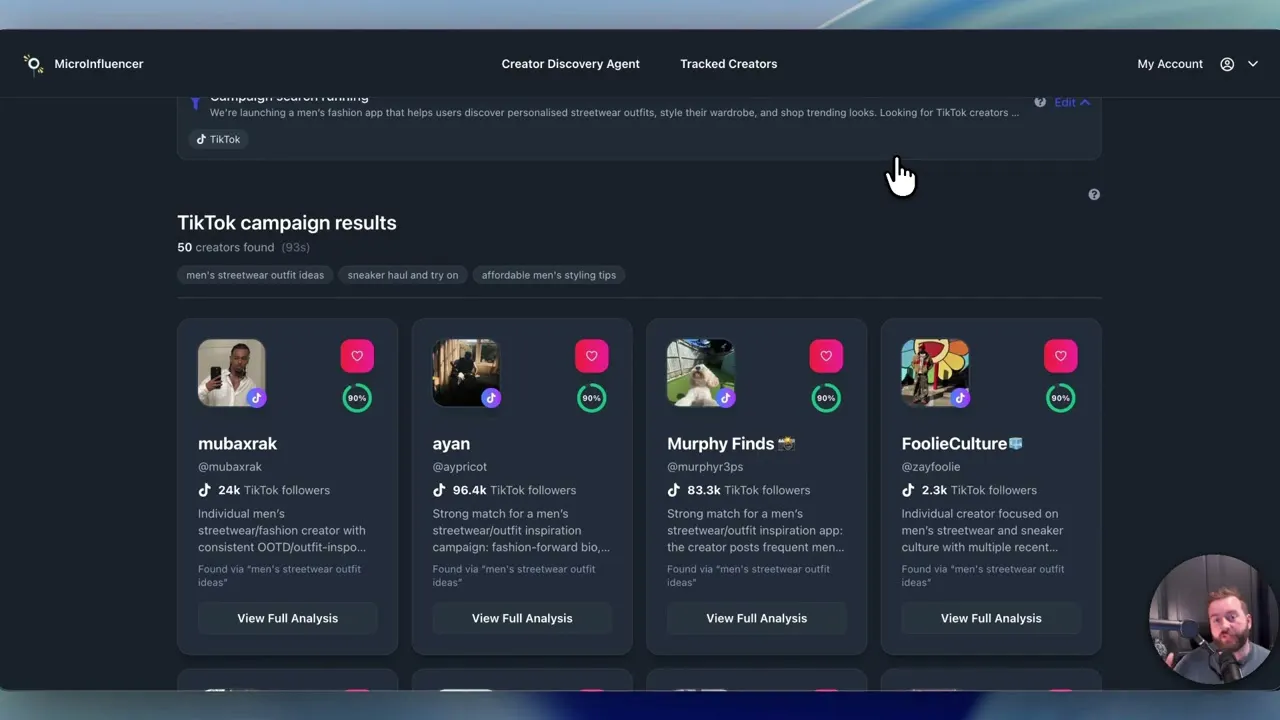1280x720 pixels.
Task: Favorite FoolieCulture with heart button
Action: click(1060, 356)
